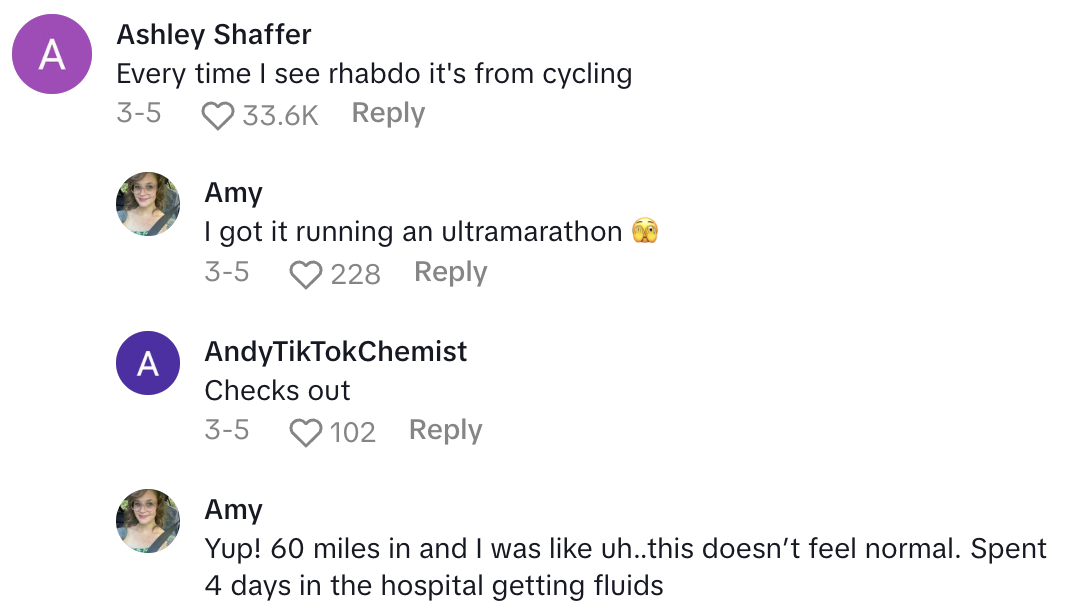Click the 3-5 date under Ashley's comment
Screen dimensions: 1078x610
139,114
